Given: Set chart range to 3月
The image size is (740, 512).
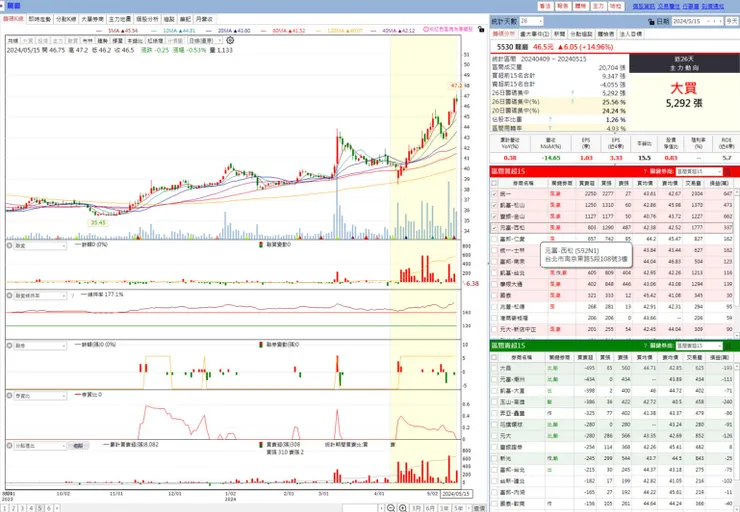Looking at the screenshot, I should [x=416, y=508].
